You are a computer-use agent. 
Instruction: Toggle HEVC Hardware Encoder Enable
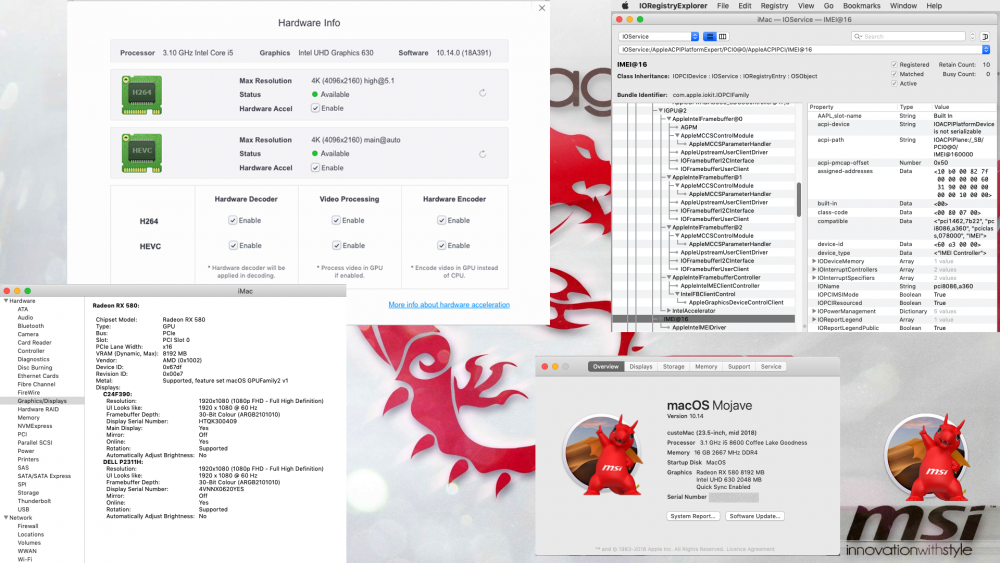(441, 245)
